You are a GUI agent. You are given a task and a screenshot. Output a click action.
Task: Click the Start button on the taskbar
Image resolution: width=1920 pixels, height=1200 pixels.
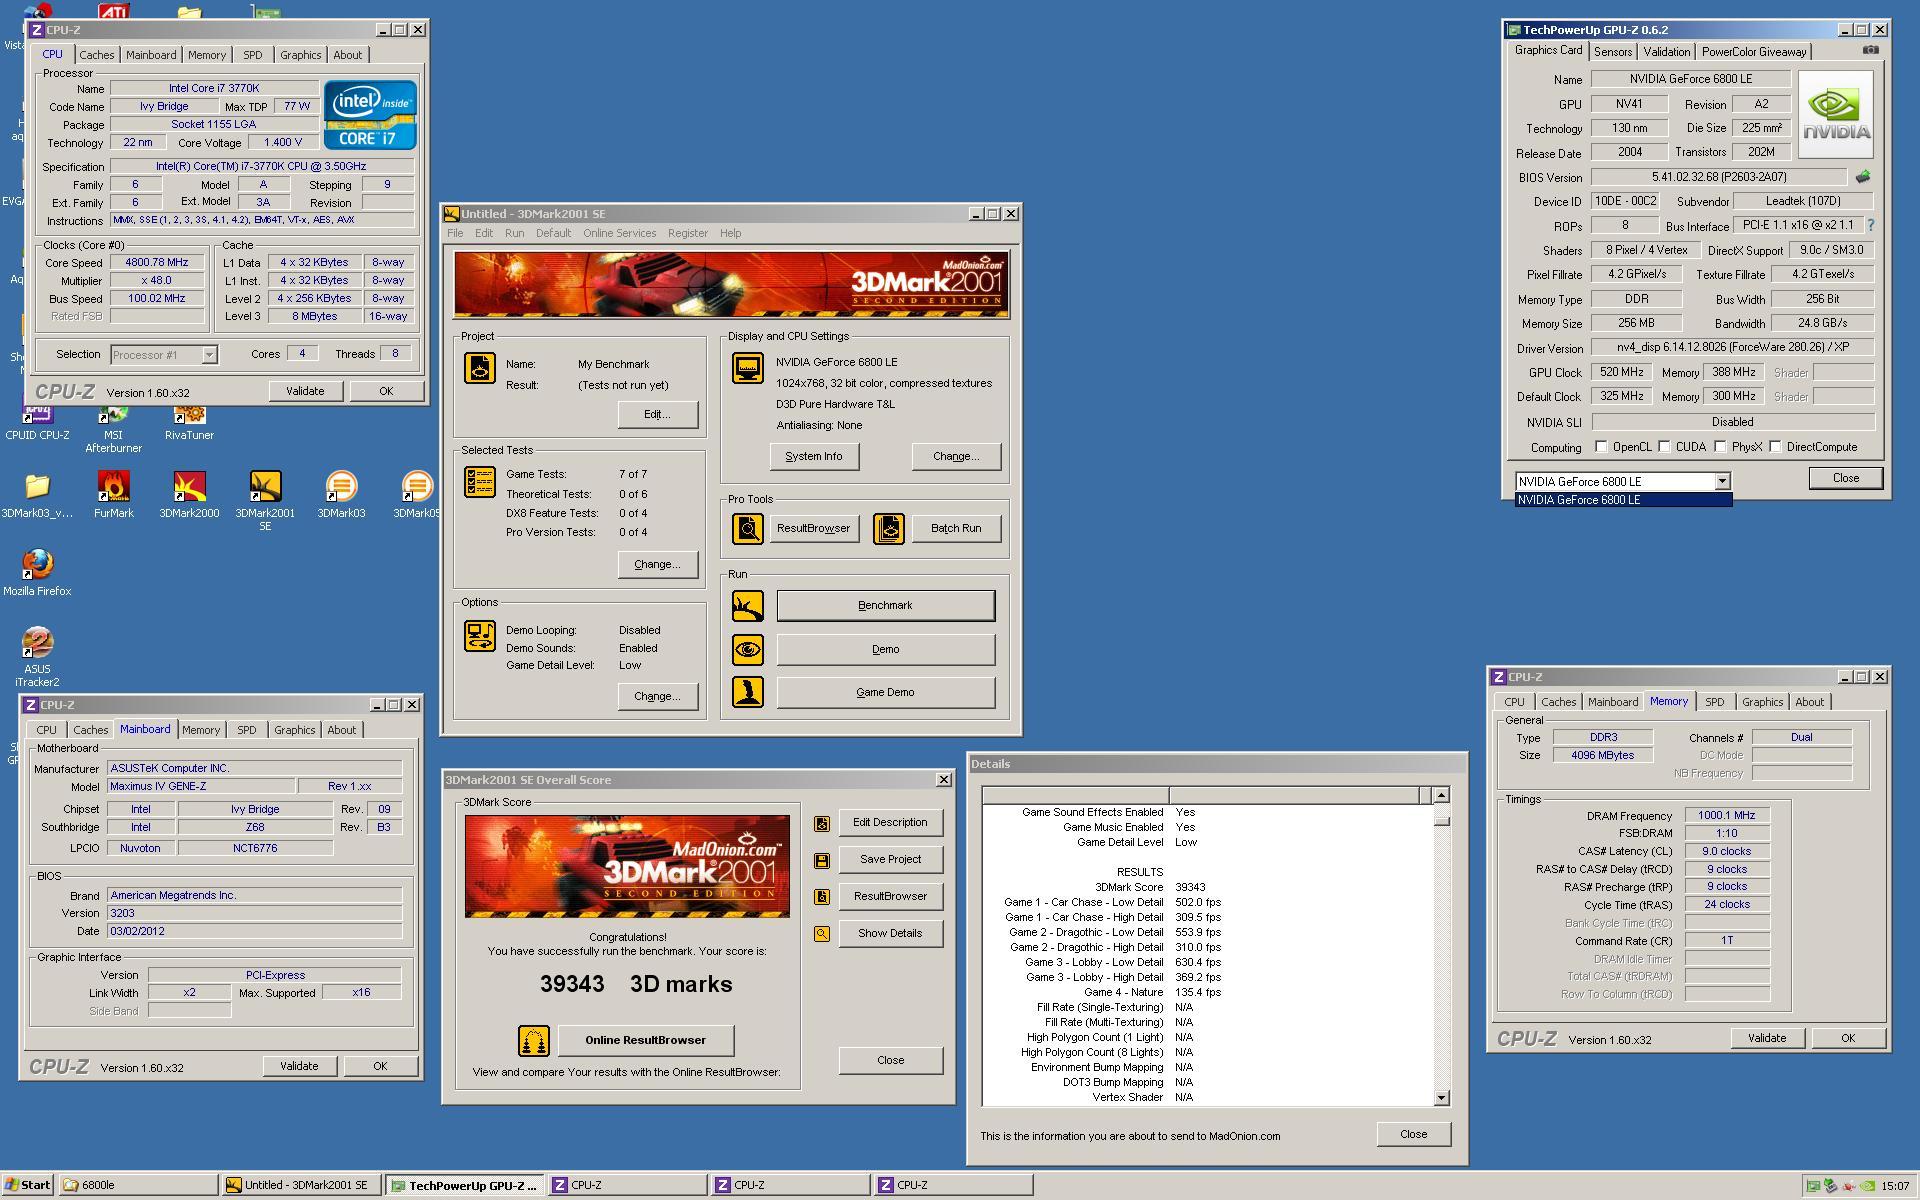(28, 1185)
